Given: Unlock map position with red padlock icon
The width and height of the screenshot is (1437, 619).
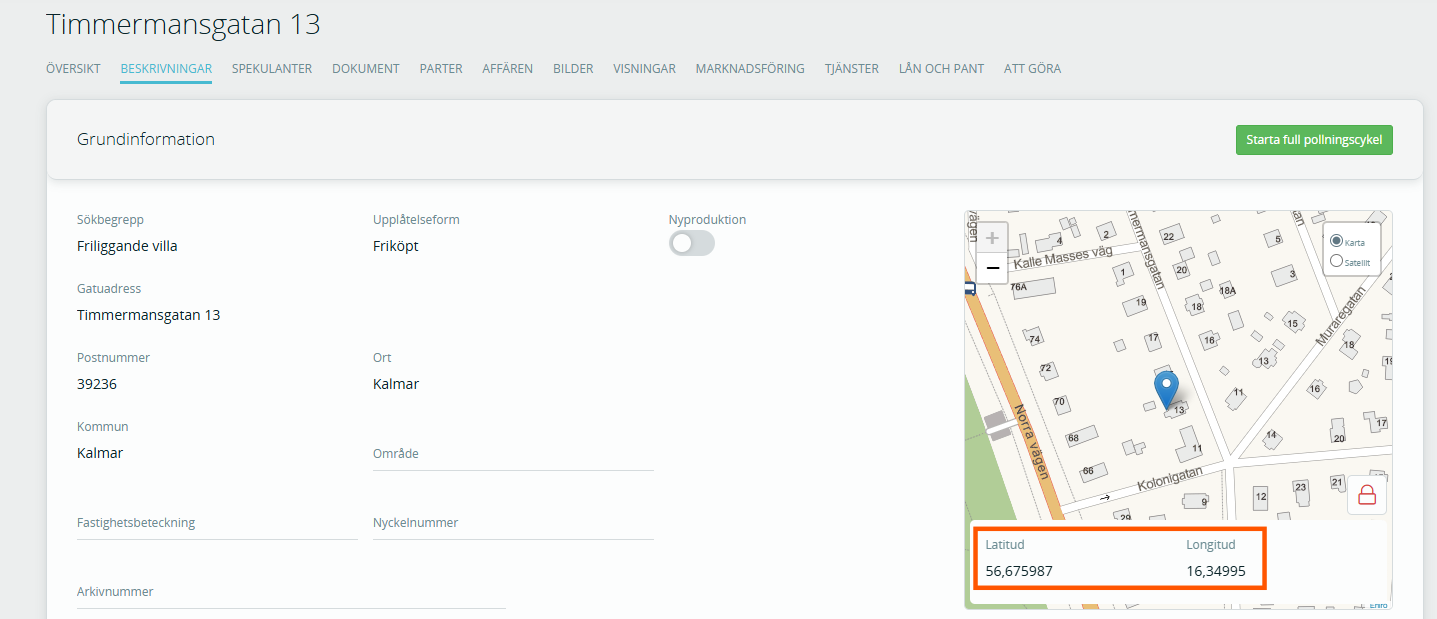Looking at the screenshot, I should 1366,494.
